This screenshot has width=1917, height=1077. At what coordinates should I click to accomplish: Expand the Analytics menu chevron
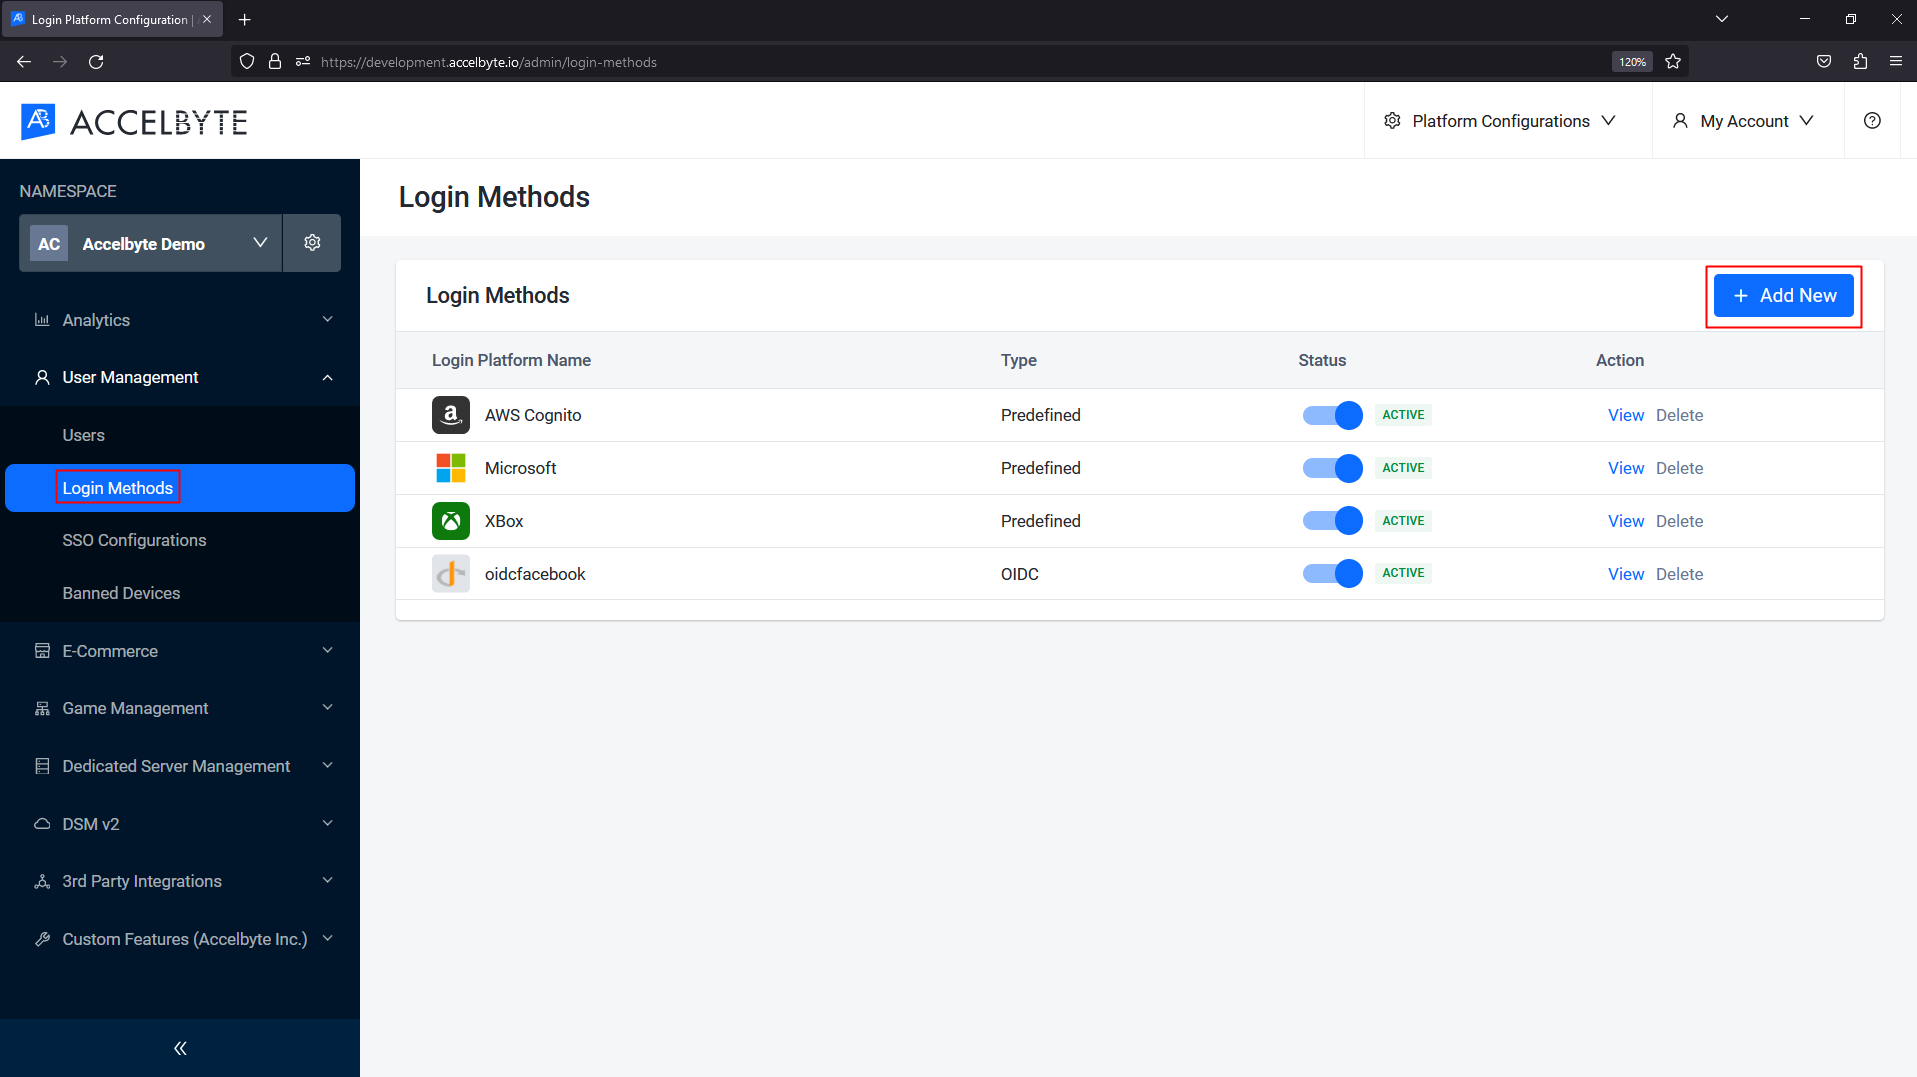tap(327, 320)
